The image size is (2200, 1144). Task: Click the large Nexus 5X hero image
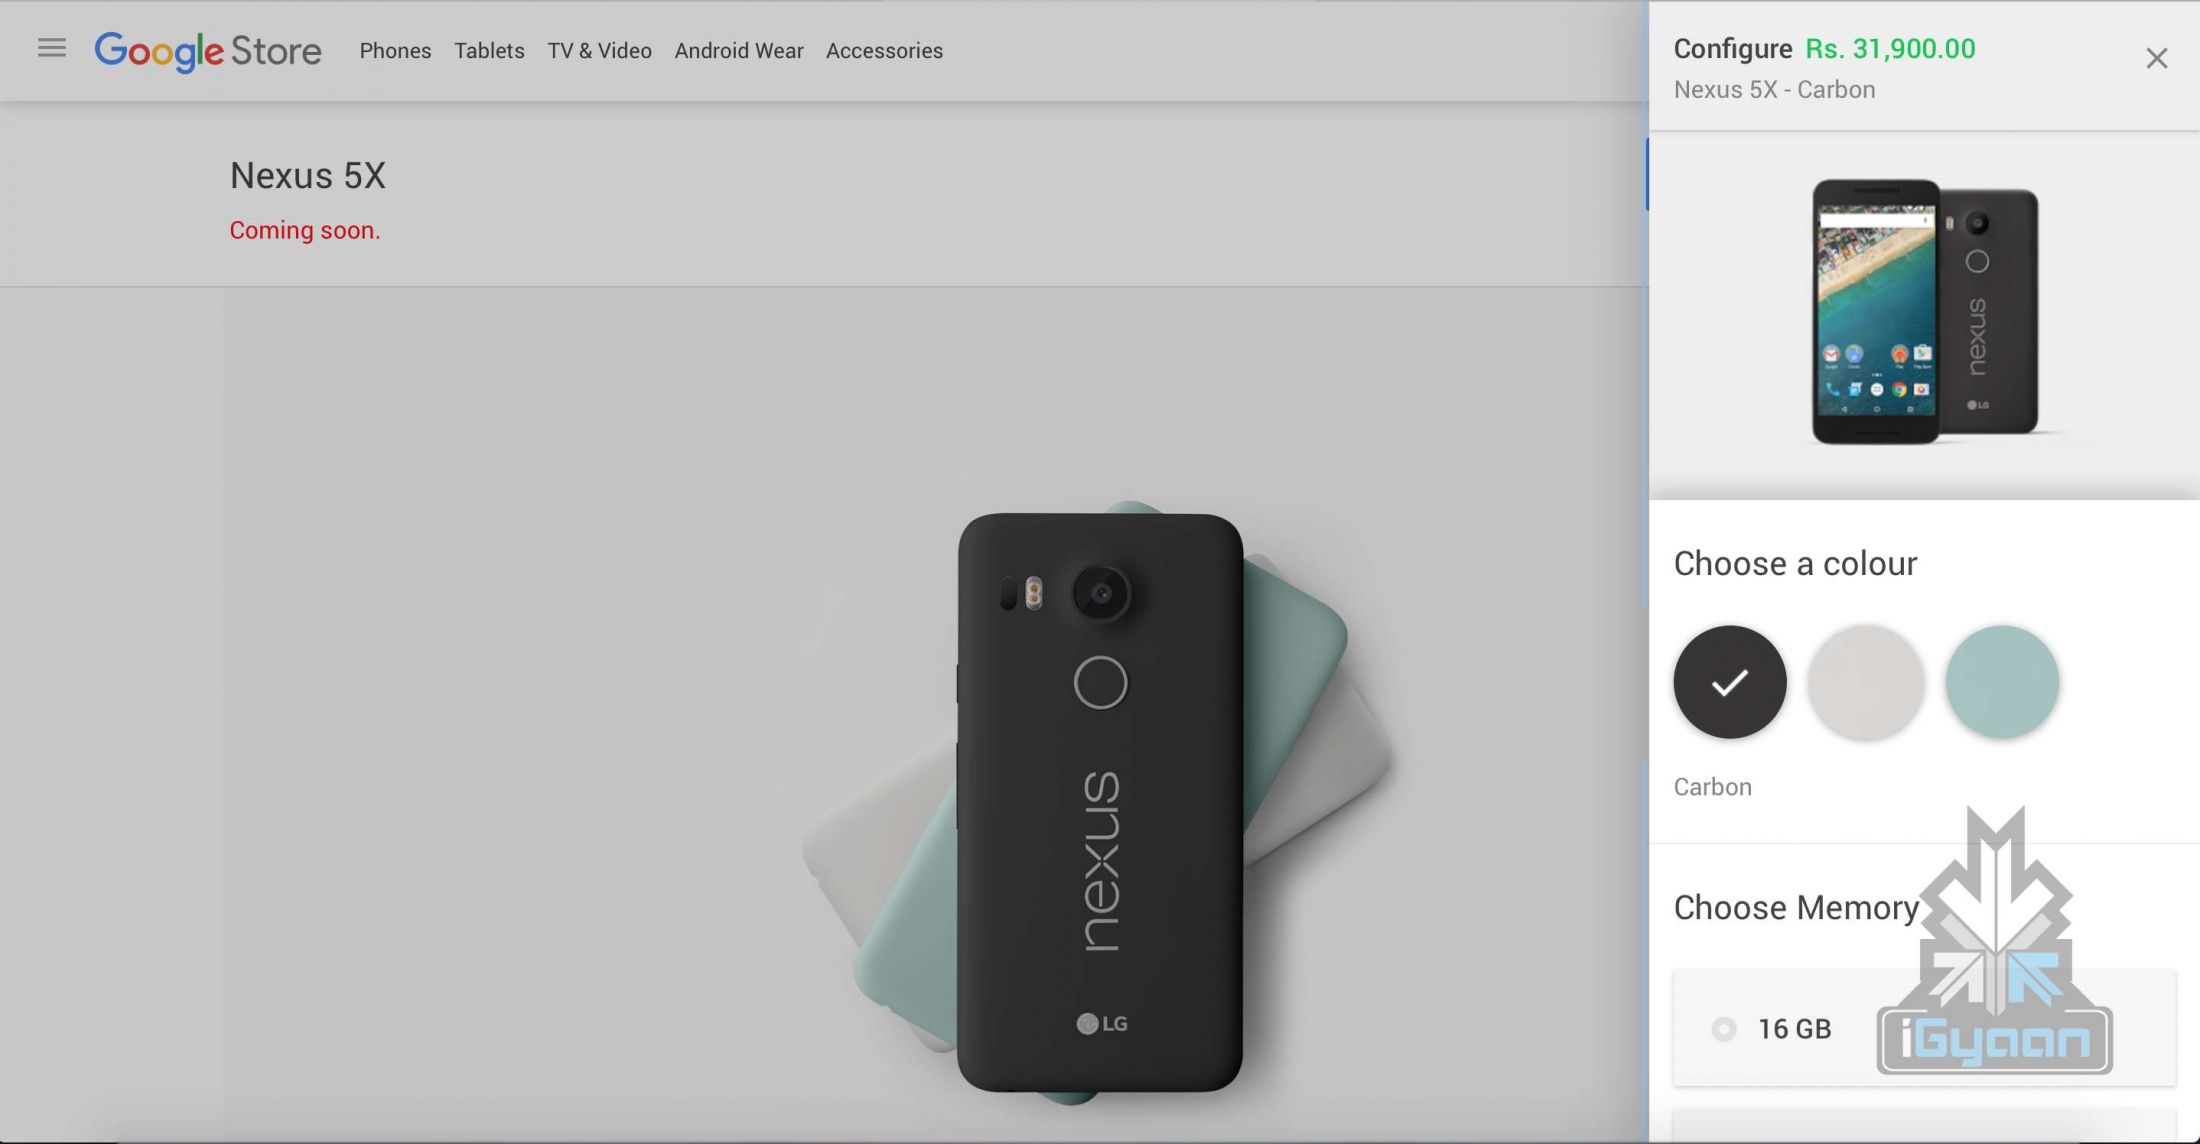pyautogui.click(x=1100, y=800)
